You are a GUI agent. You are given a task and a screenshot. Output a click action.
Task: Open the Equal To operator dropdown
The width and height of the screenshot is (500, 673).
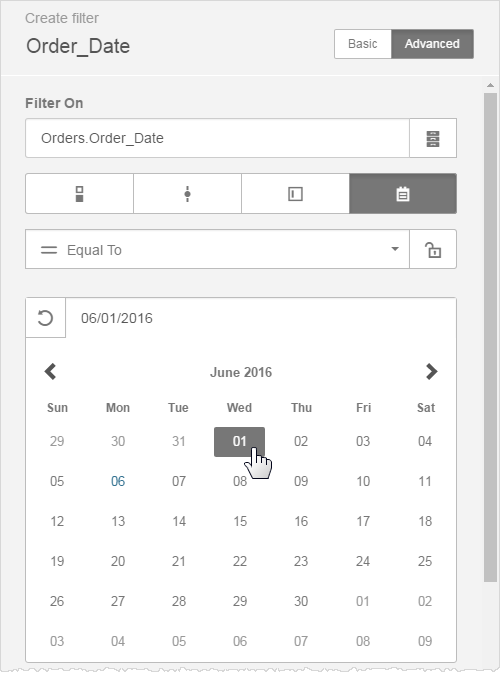pos(218,249)
